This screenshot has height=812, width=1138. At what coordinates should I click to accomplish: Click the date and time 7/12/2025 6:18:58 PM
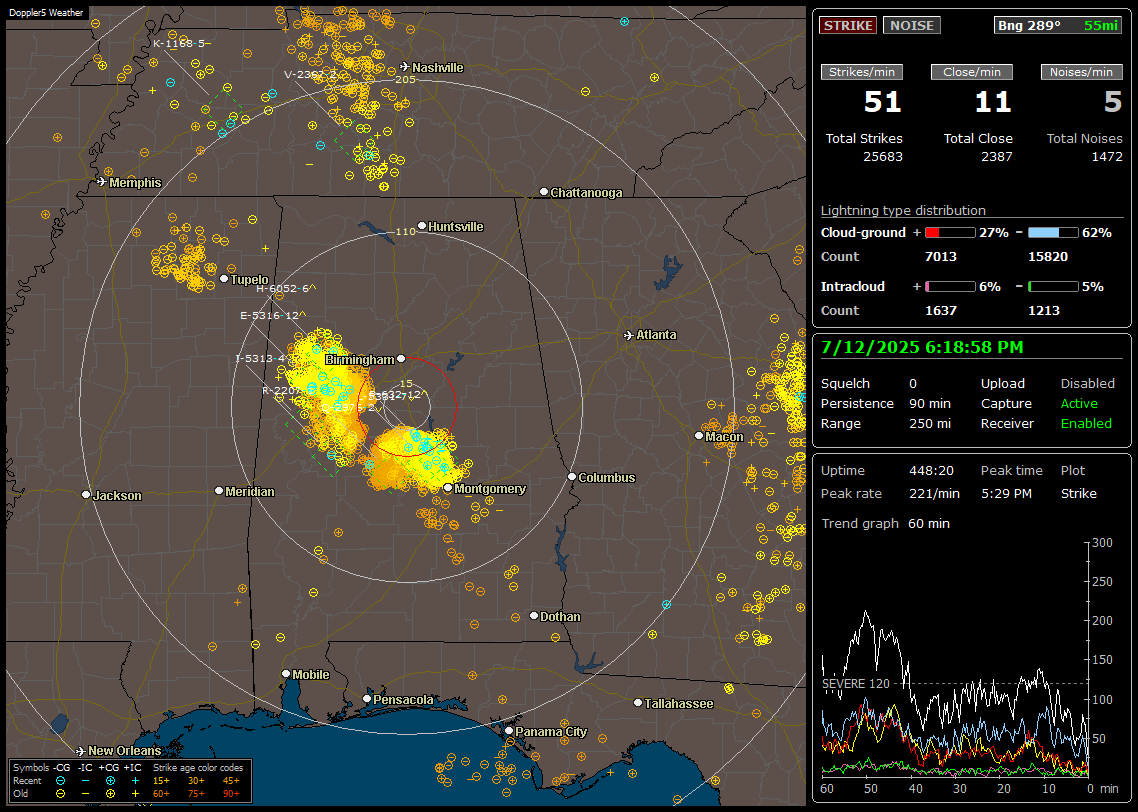922,347
